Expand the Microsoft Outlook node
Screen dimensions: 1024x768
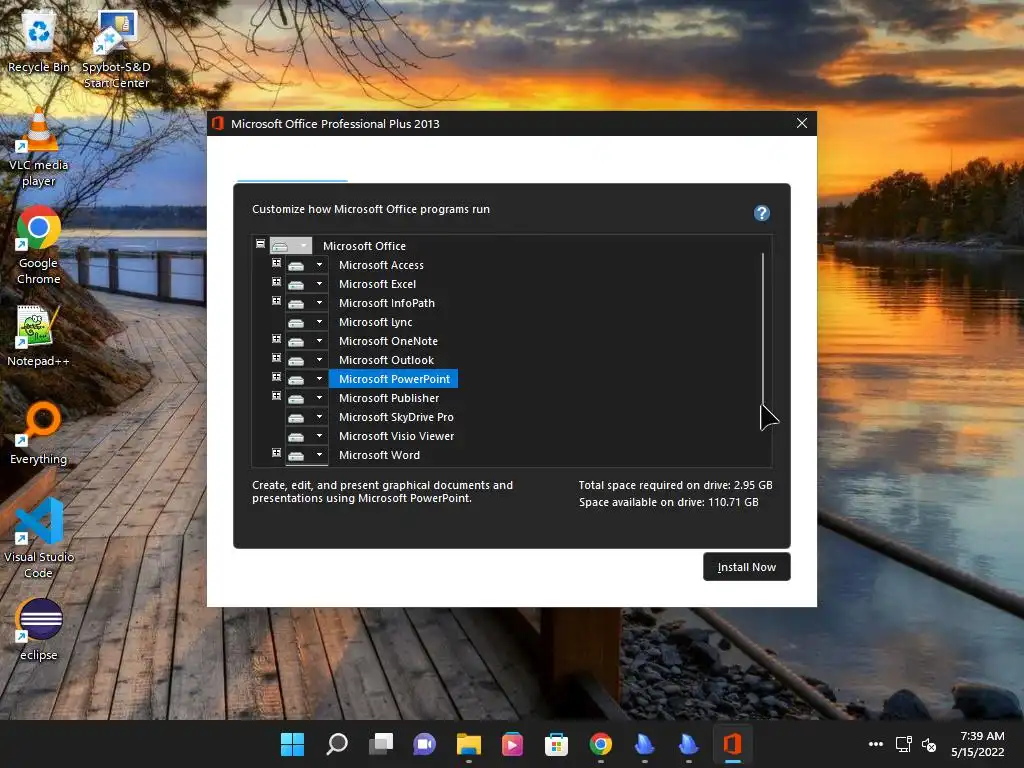coord(276,358)
